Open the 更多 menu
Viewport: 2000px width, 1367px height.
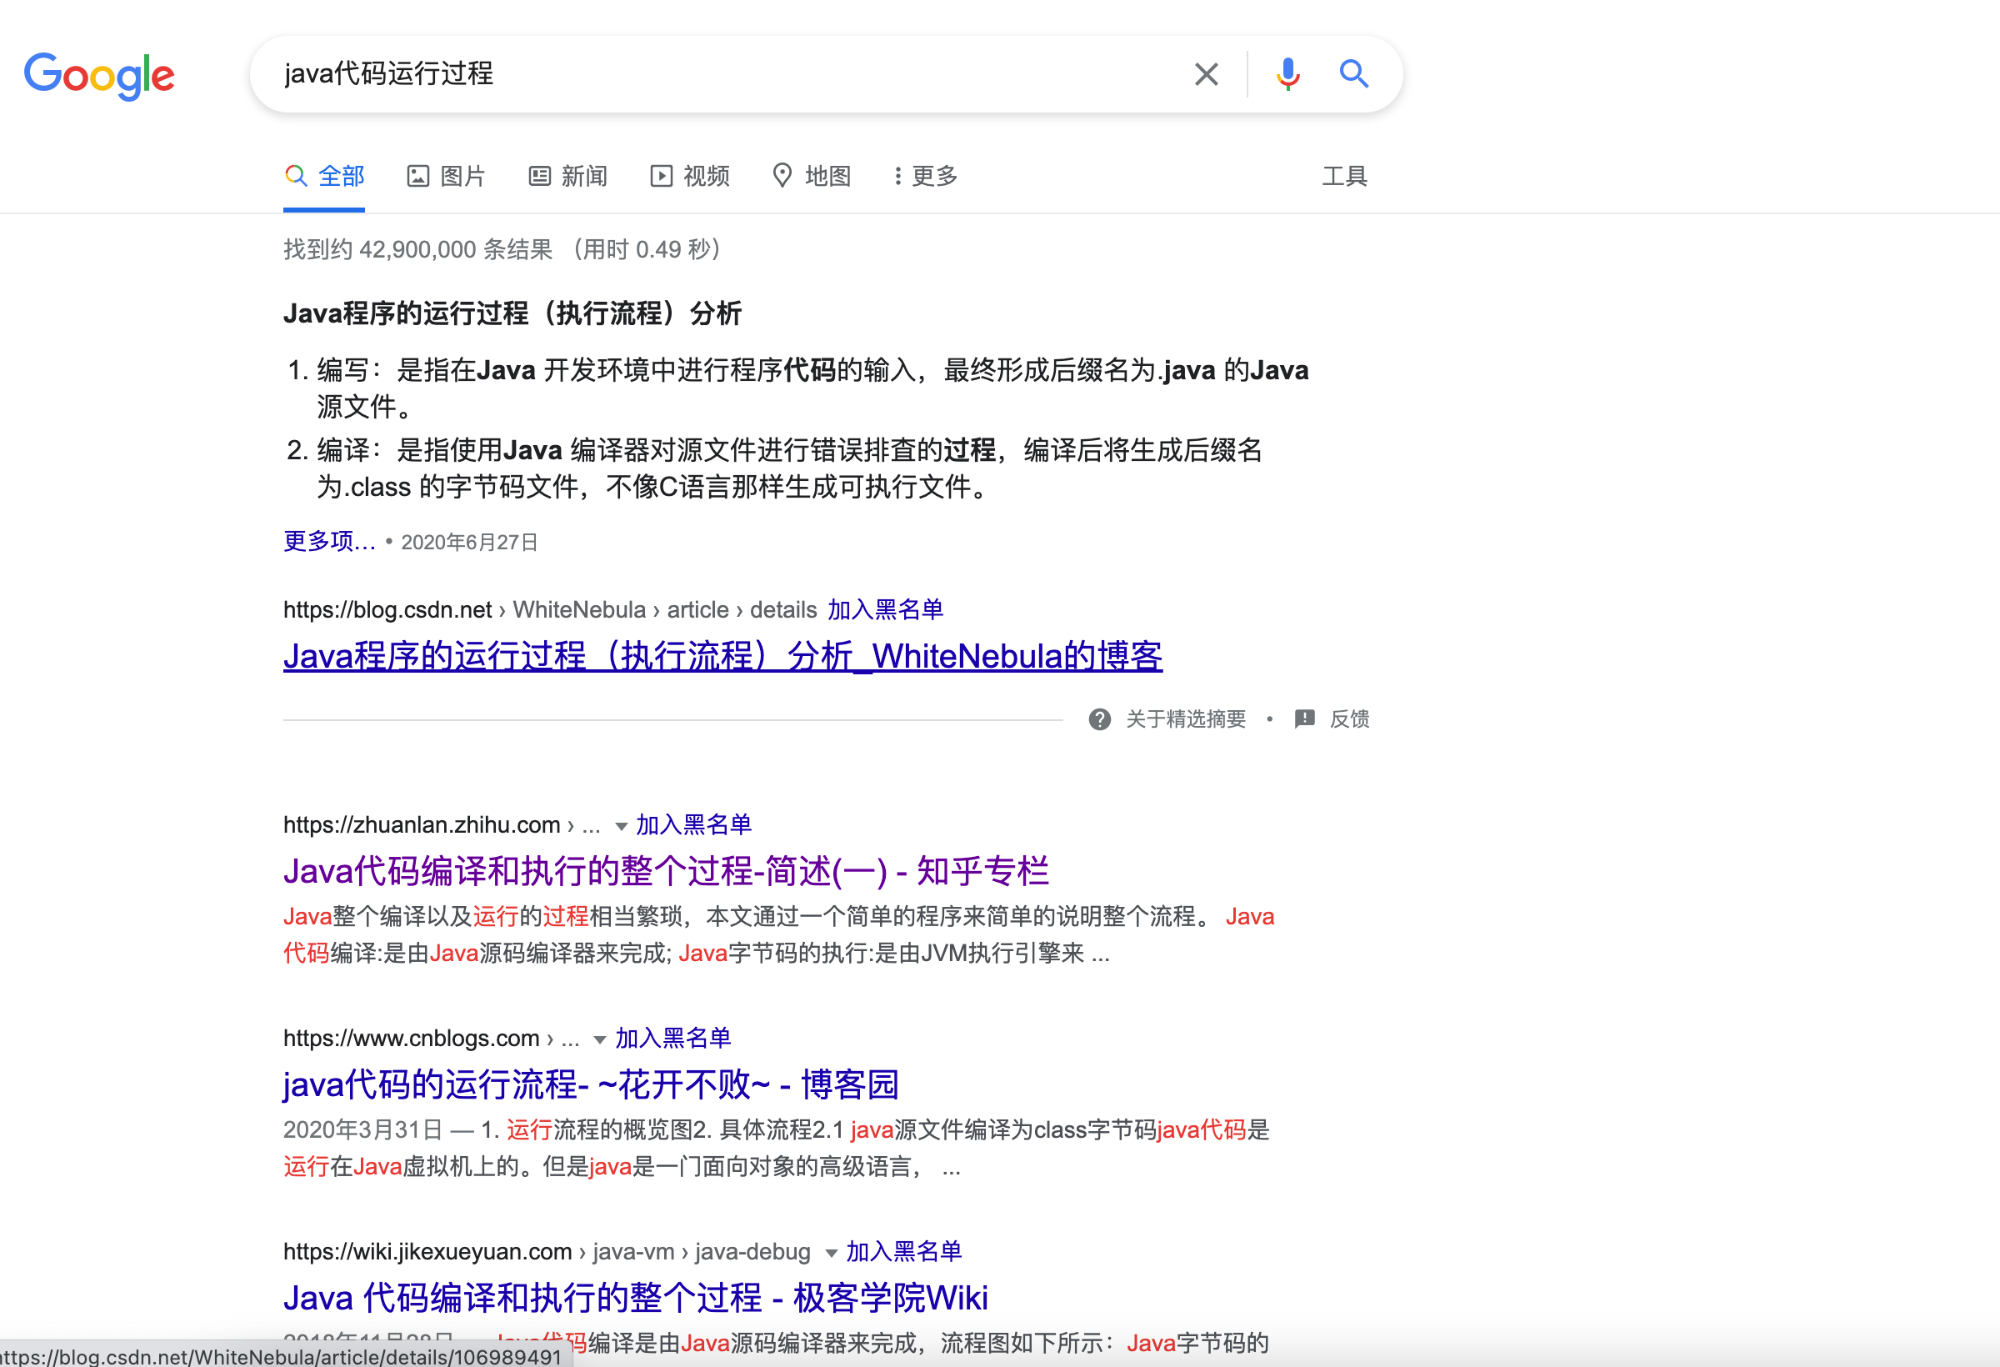click(x=926, y=176)
